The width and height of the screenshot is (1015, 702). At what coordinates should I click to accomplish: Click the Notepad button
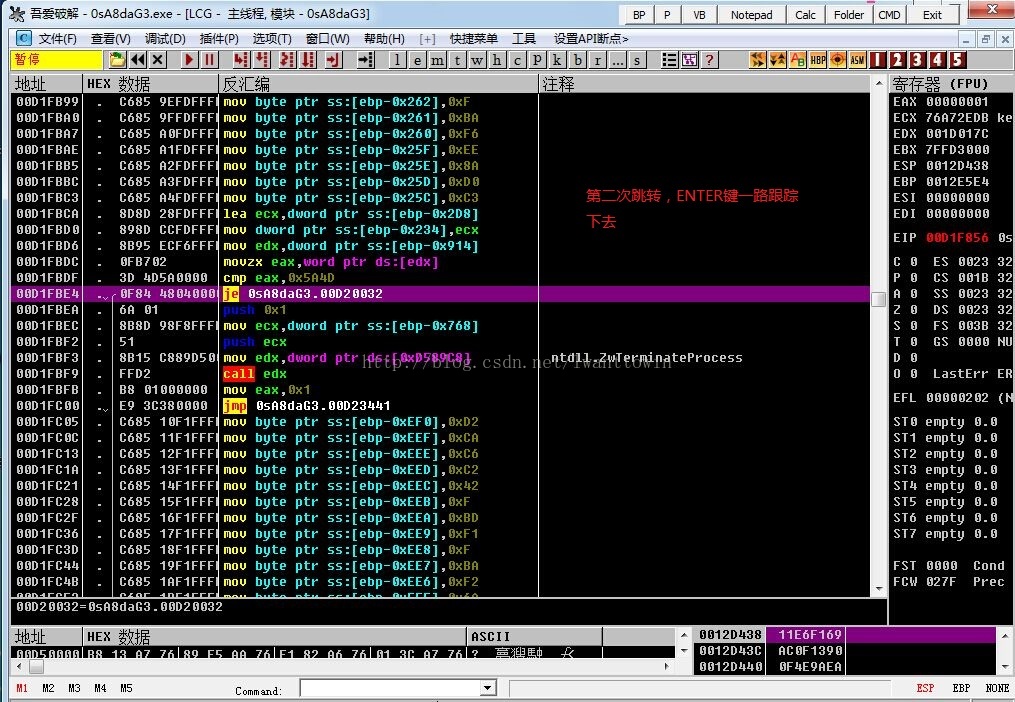752,14
